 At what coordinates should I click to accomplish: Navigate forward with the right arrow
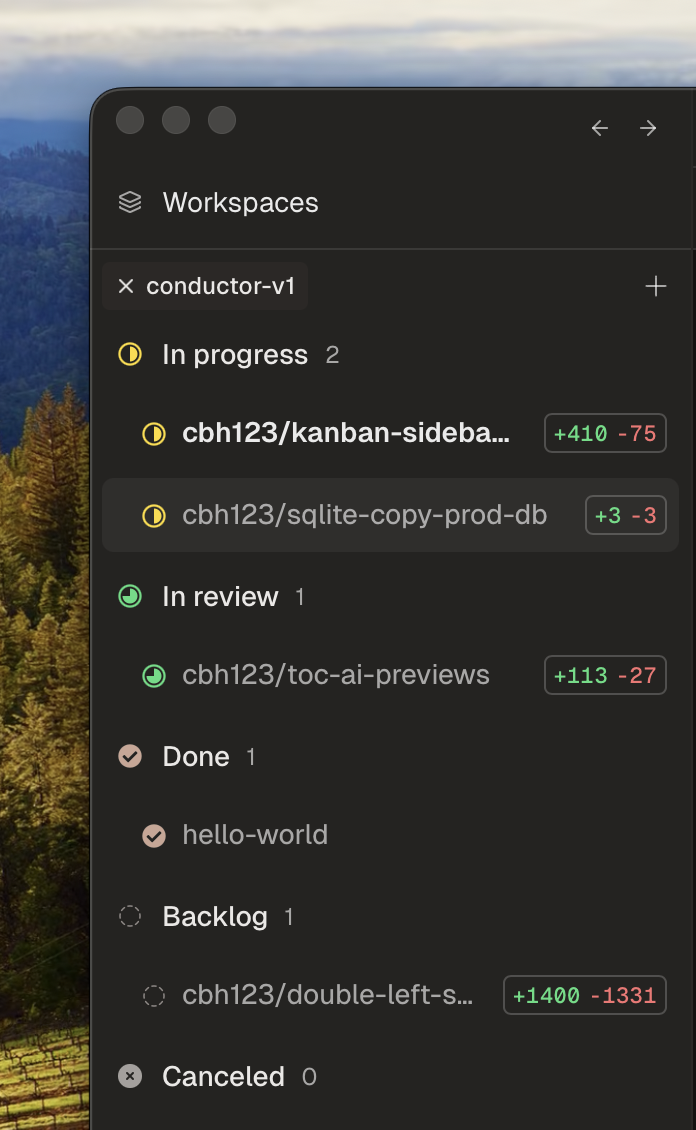click(x=649, y=128)
